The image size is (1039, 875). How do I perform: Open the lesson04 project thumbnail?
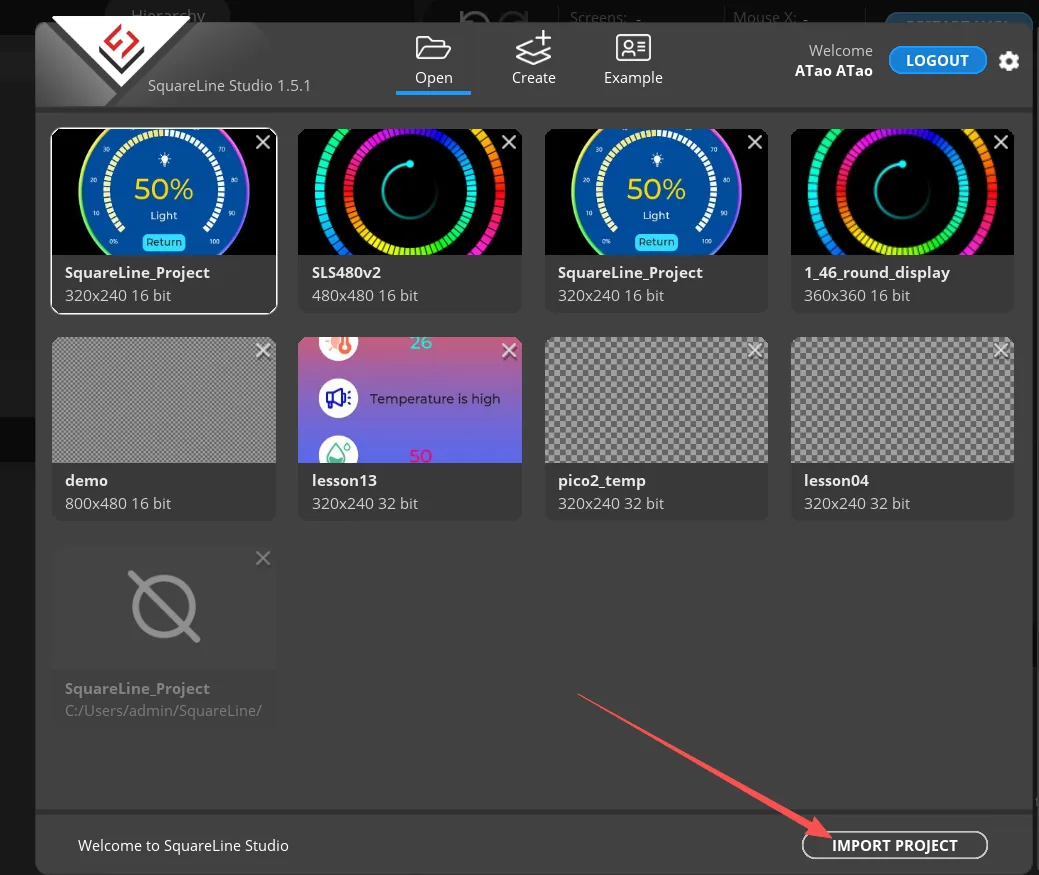tap(902, 400)
